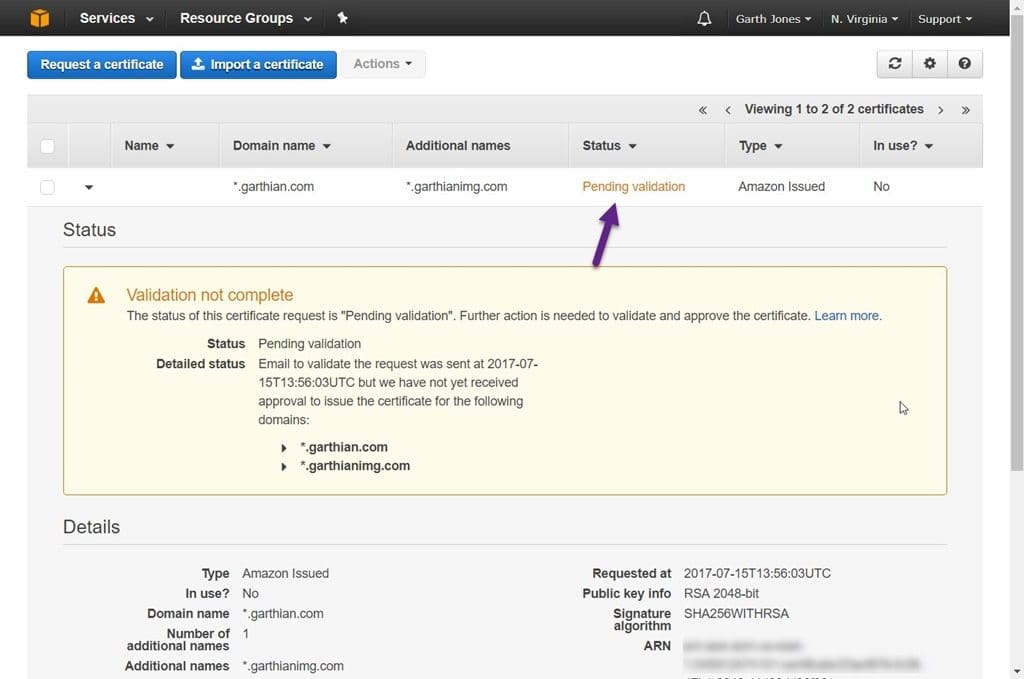Go to previous page of certificates
This screenshot has height=679, width=1024.
pyautogui.click(x=728, y=110)
